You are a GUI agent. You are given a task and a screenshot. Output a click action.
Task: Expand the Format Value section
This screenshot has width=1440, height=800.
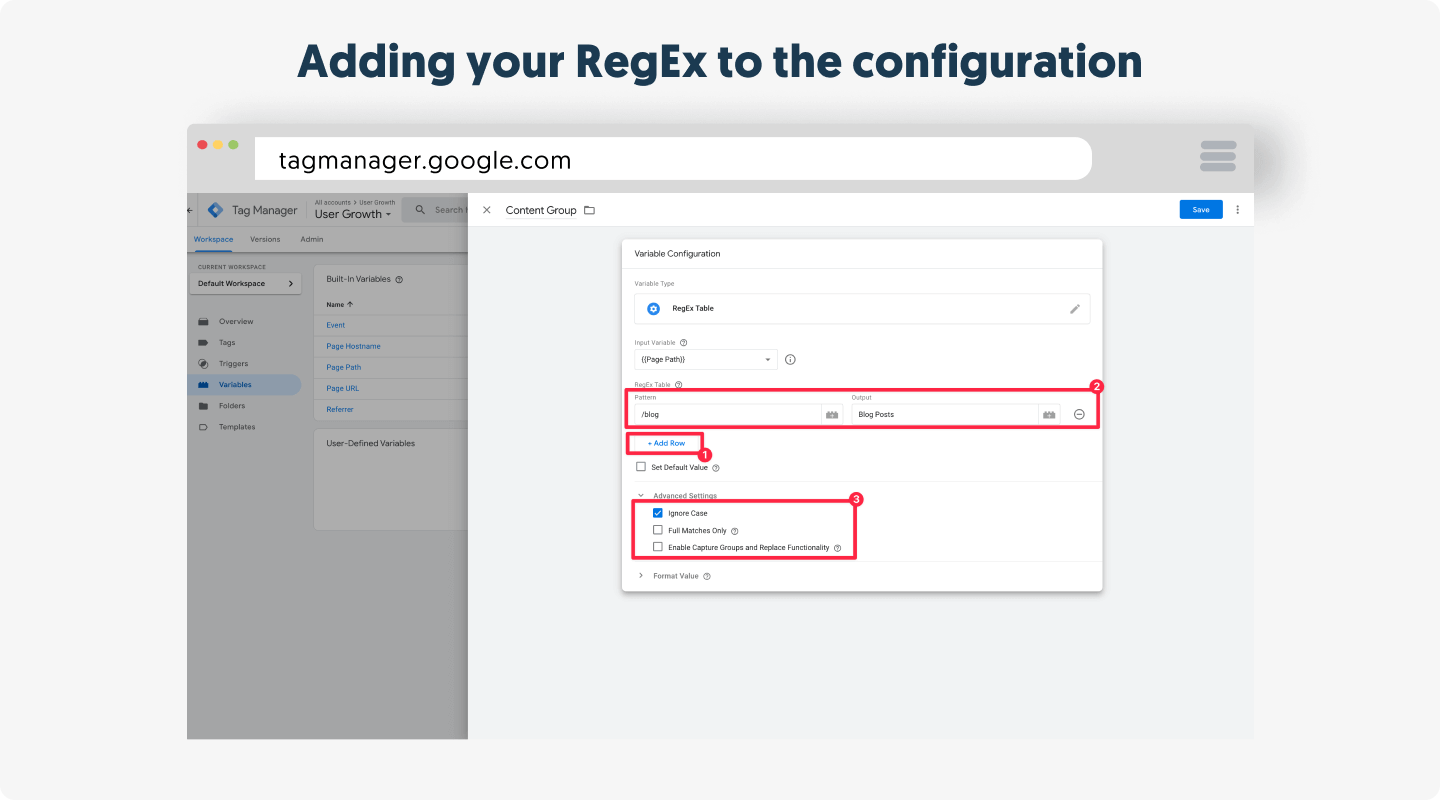tap(641, 576)
